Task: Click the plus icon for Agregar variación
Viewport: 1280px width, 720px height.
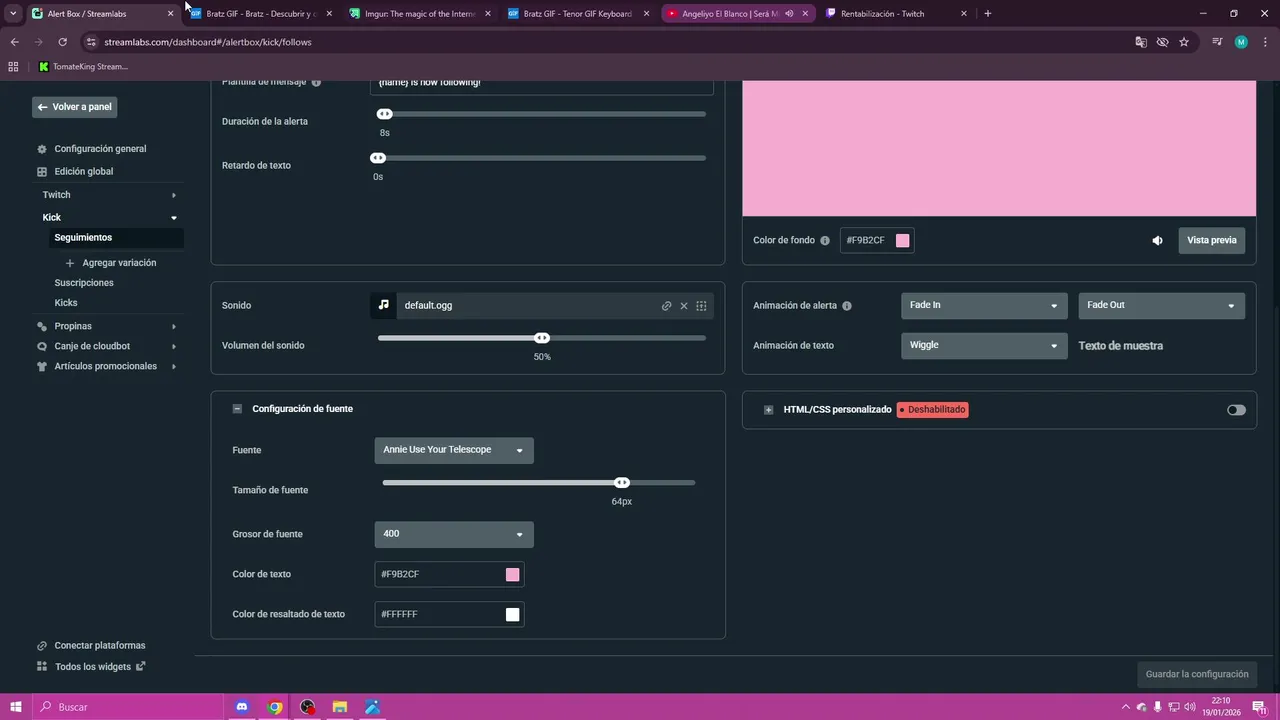Action: [x=70, y=263]
